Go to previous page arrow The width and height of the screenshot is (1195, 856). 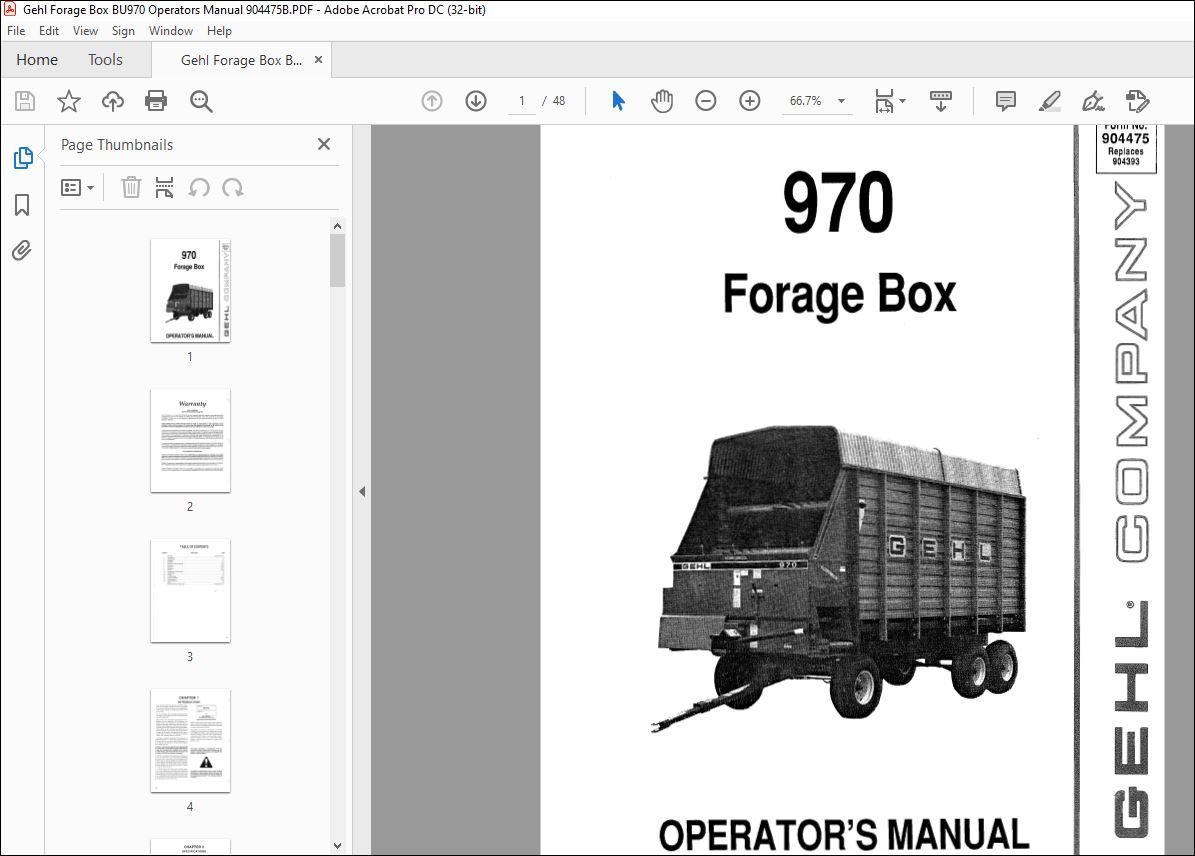(432, 101)
